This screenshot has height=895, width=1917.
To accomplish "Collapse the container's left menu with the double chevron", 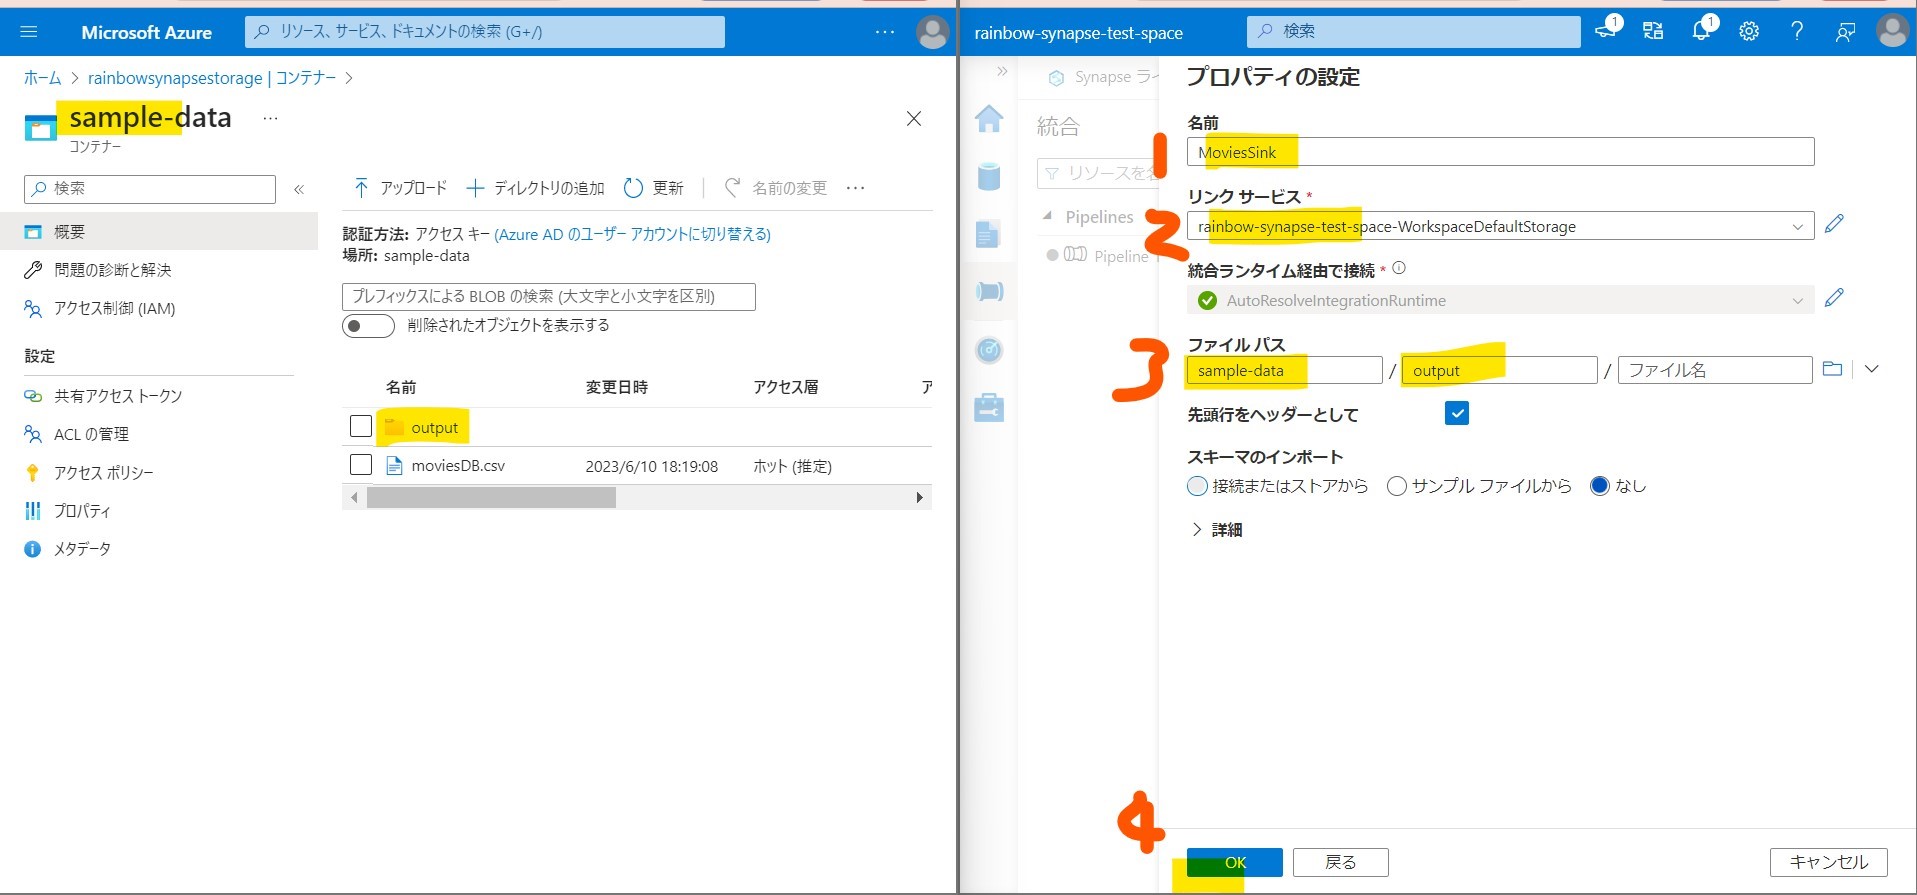I will coord(299,189).
